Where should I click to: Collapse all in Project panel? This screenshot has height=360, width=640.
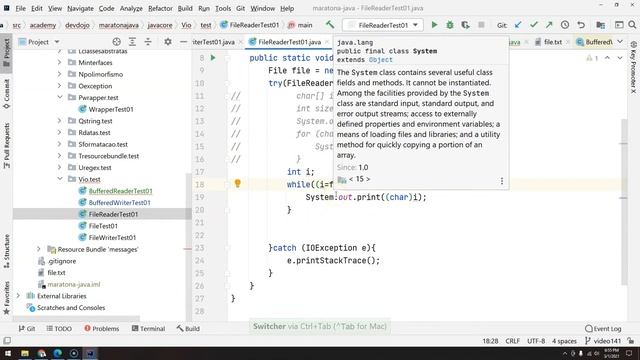pyautogui.click(x=148, y=42)
